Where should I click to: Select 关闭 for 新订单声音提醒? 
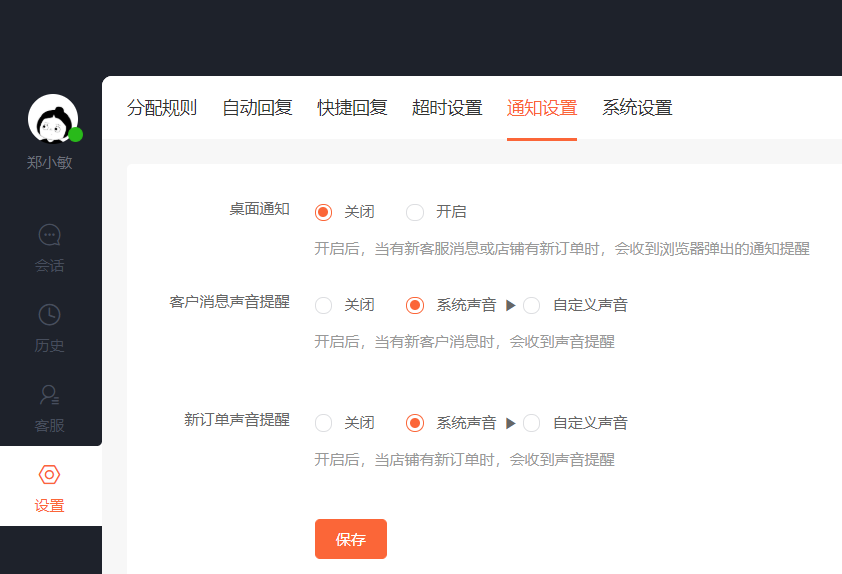323,423
